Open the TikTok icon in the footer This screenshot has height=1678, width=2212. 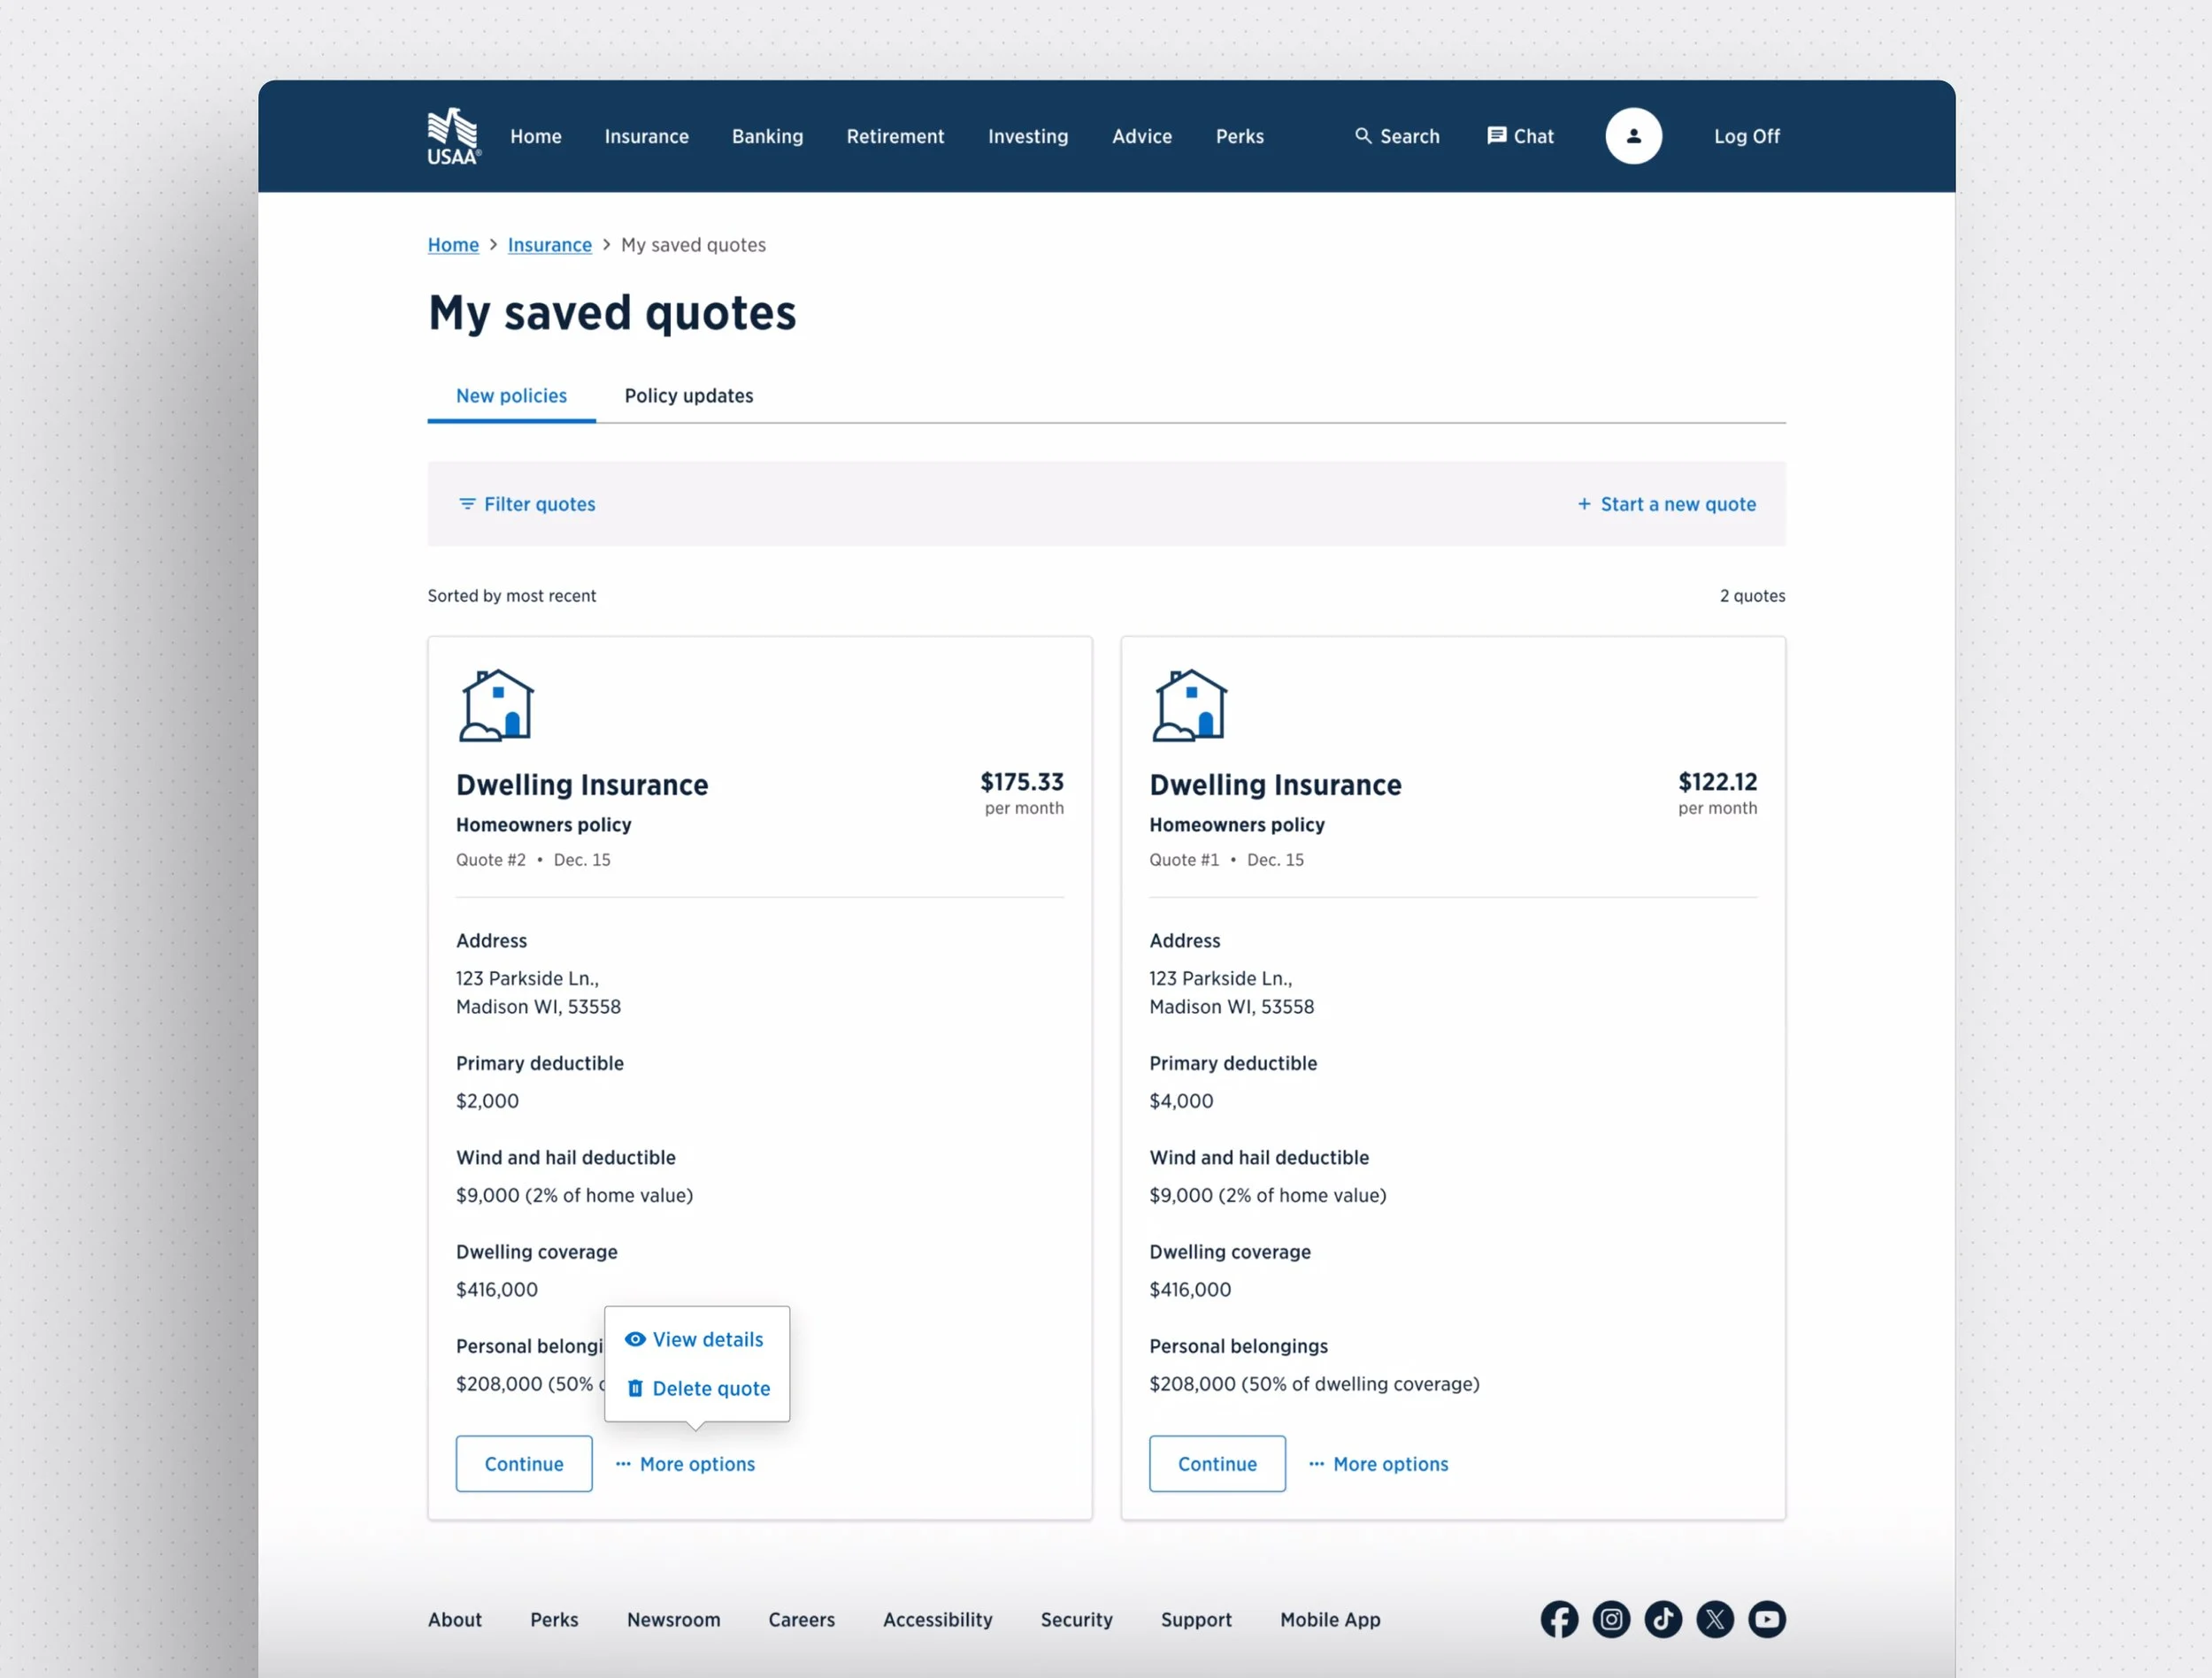click(1663, 1619)
